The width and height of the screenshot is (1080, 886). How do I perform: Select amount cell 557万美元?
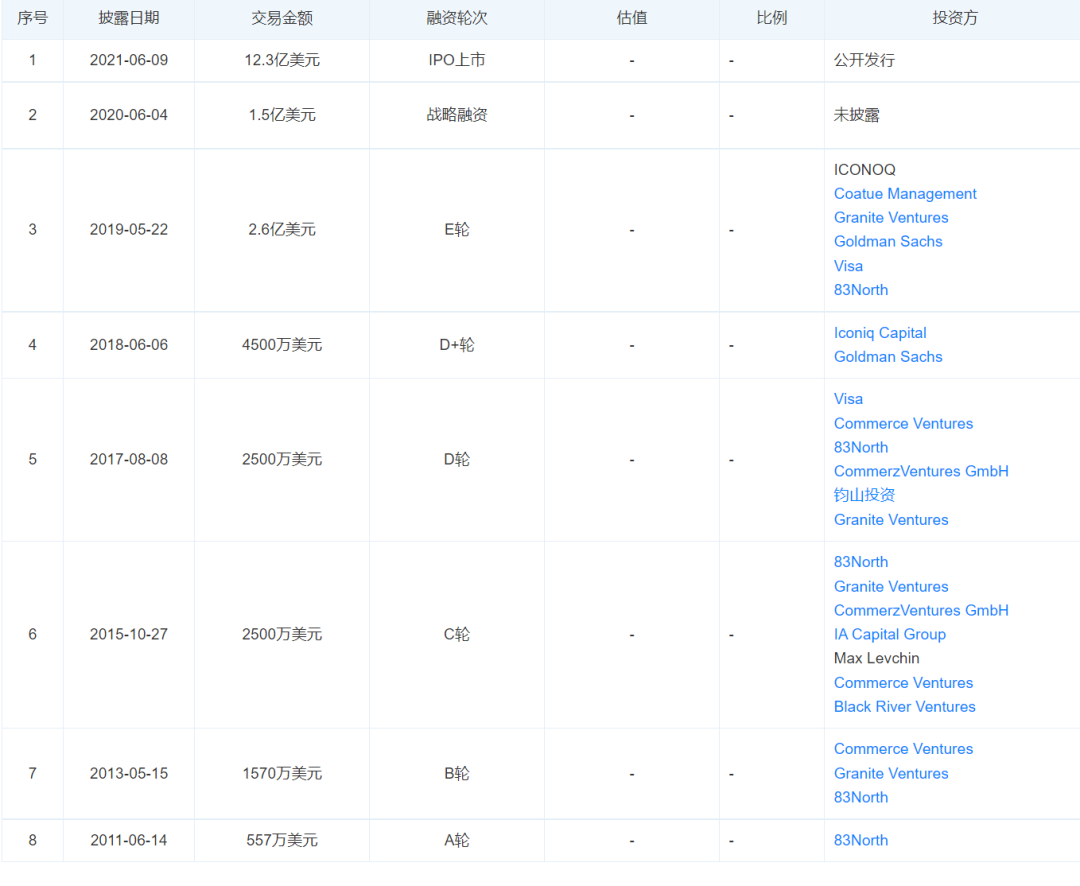pos(282,840)
